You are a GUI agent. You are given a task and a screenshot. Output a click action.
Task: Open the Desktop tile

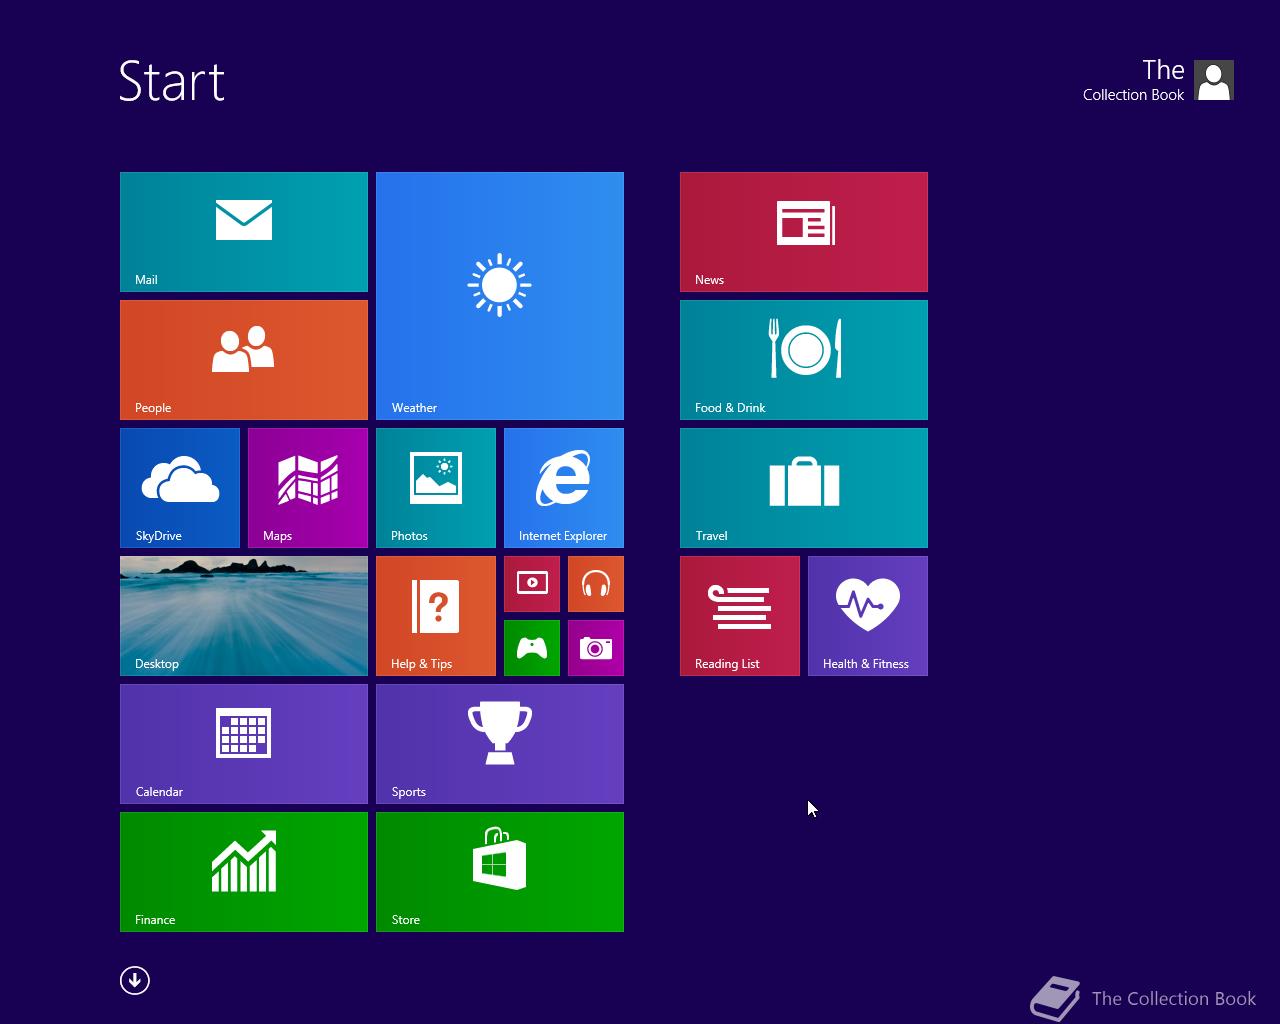click(x=244, y=616)
